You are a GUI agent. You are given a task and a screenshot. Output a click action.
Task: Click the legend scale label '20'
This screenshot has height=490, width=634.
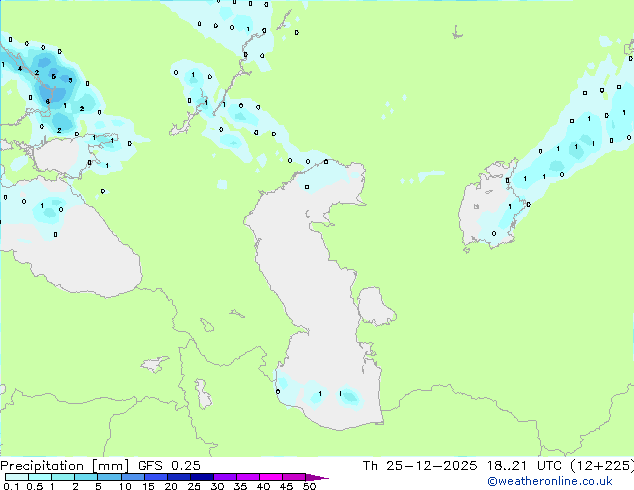[x=171, y=486]
